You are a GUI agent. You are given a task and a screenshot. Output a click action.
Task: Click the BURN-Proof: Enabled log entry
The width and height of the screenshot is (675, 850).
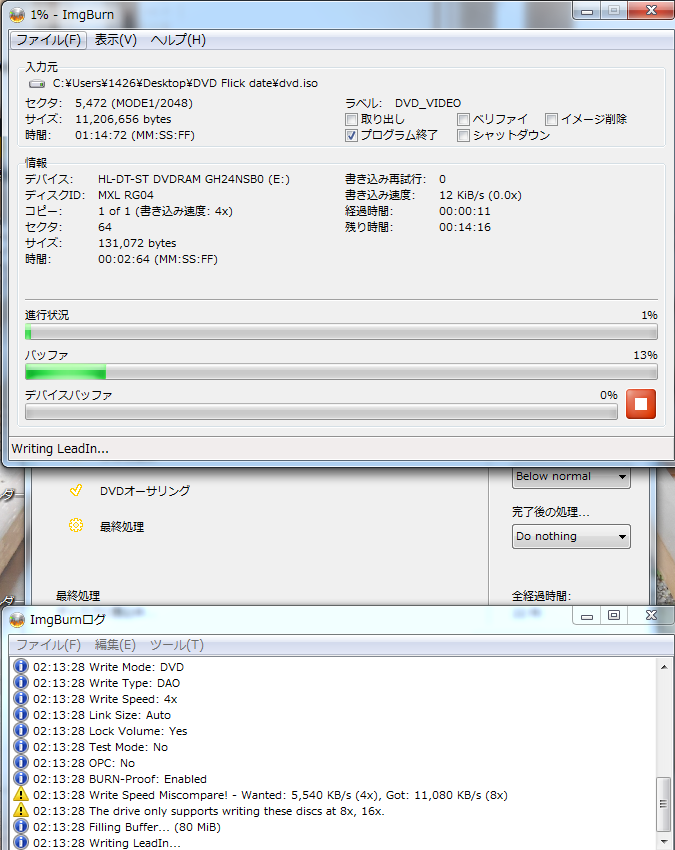120,779
